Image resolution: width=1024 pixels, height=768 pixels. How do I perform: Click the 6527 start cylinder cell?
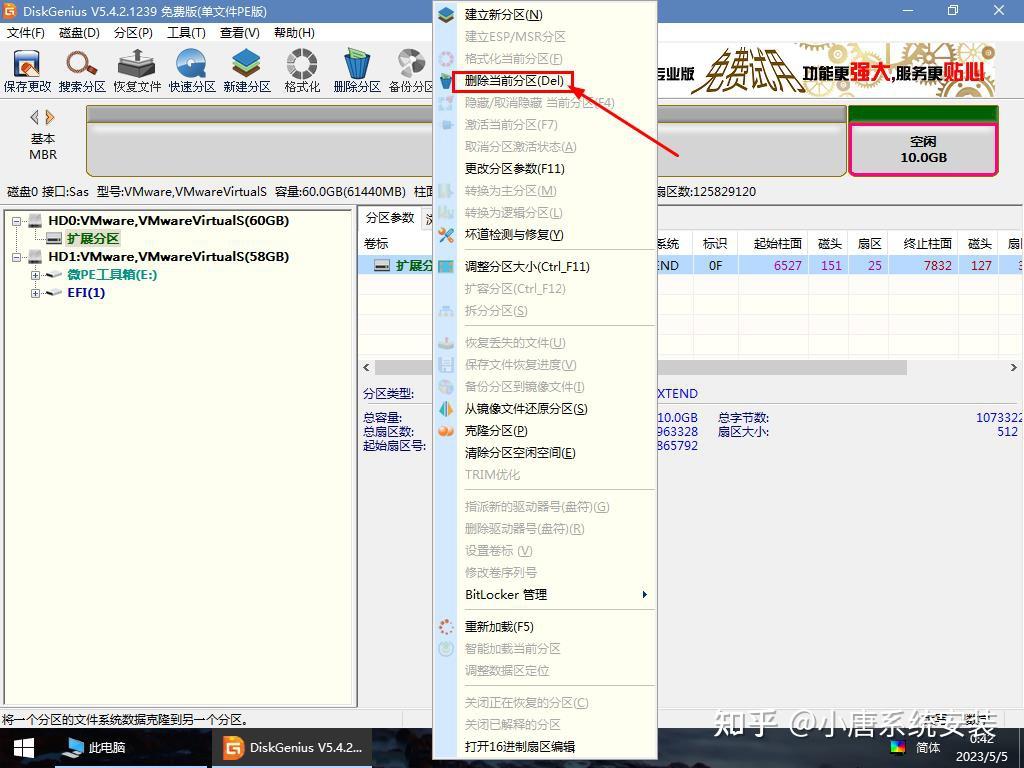[x=787, y=265]
